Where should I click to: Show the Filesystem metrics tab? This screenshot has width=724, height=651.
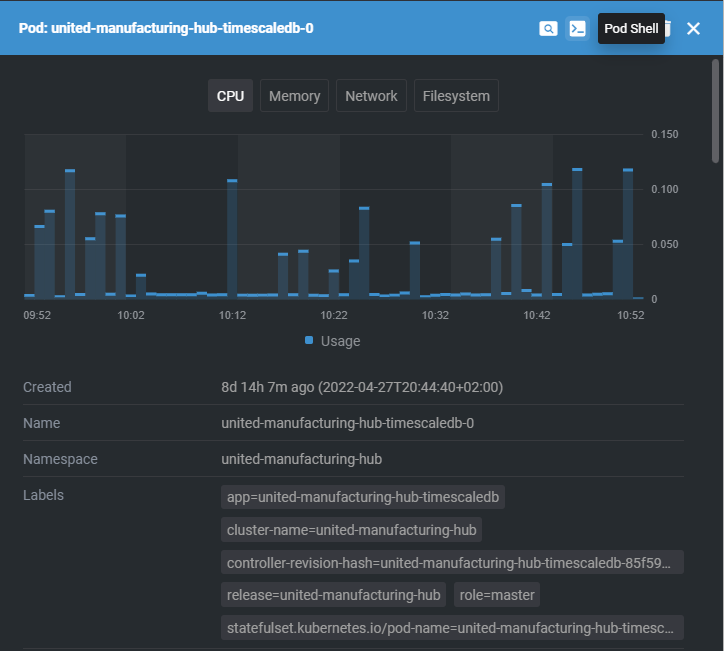pos(456,96)
